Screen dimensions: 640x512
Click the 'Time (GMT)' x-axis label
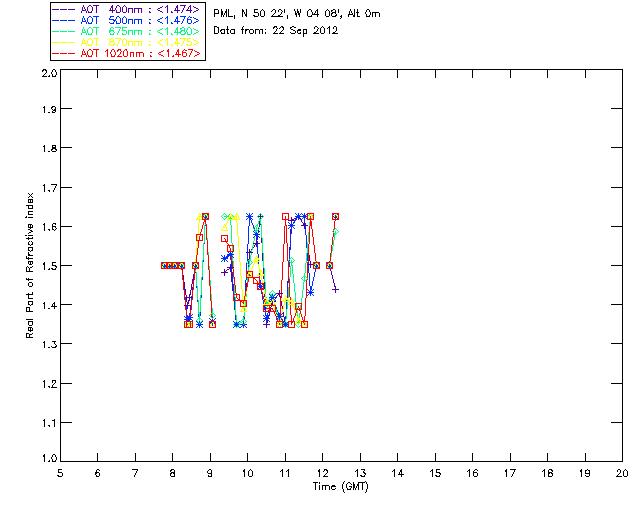tap(340, 486)
